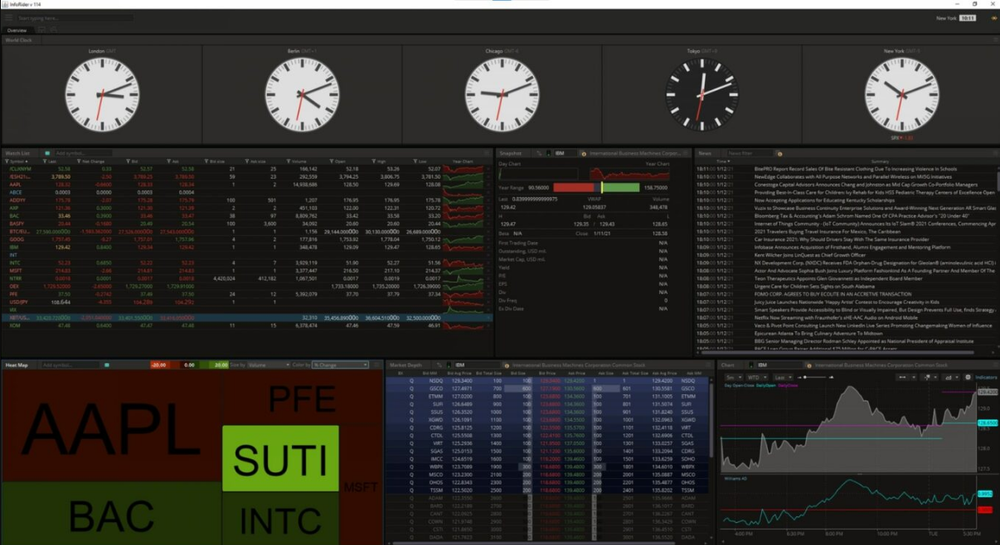
Task: Select the PFE row in Watch List
Action: point(246,294)
